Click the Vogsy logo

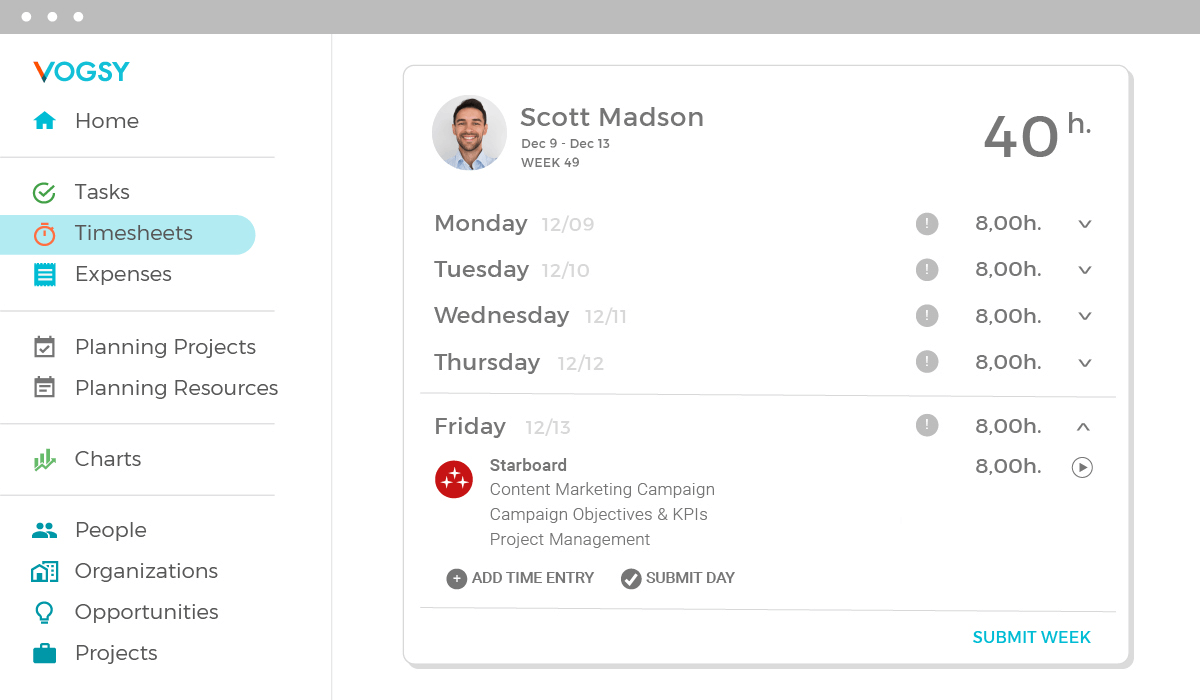[x=82, y=72]
